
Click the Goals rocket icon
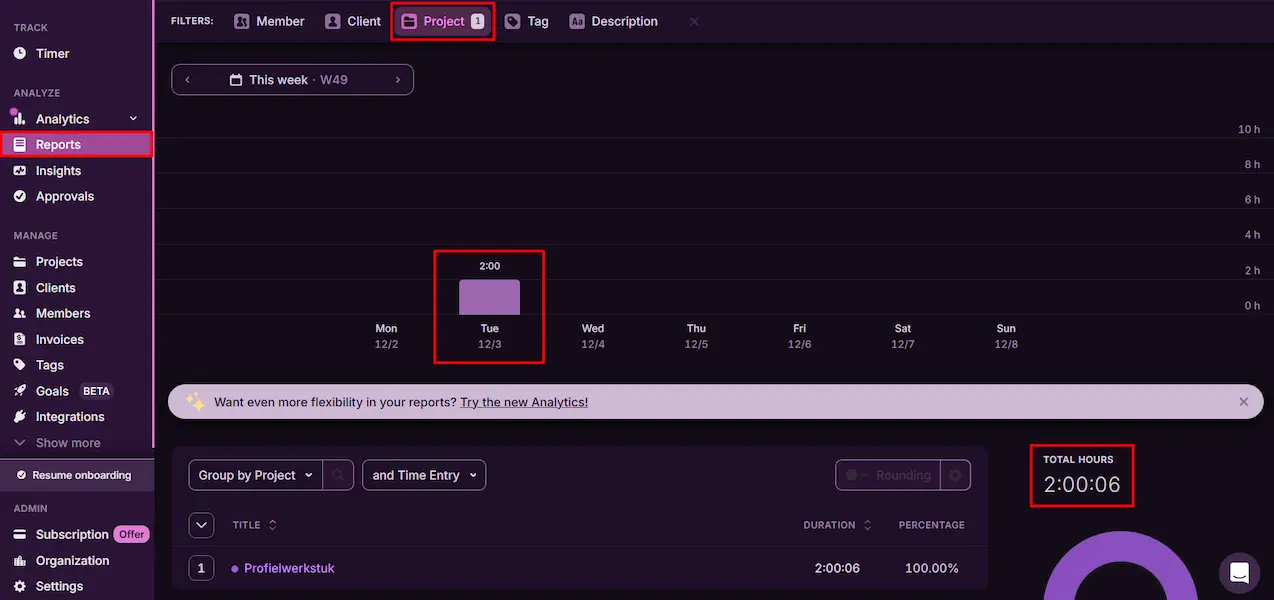coord(20,391)
